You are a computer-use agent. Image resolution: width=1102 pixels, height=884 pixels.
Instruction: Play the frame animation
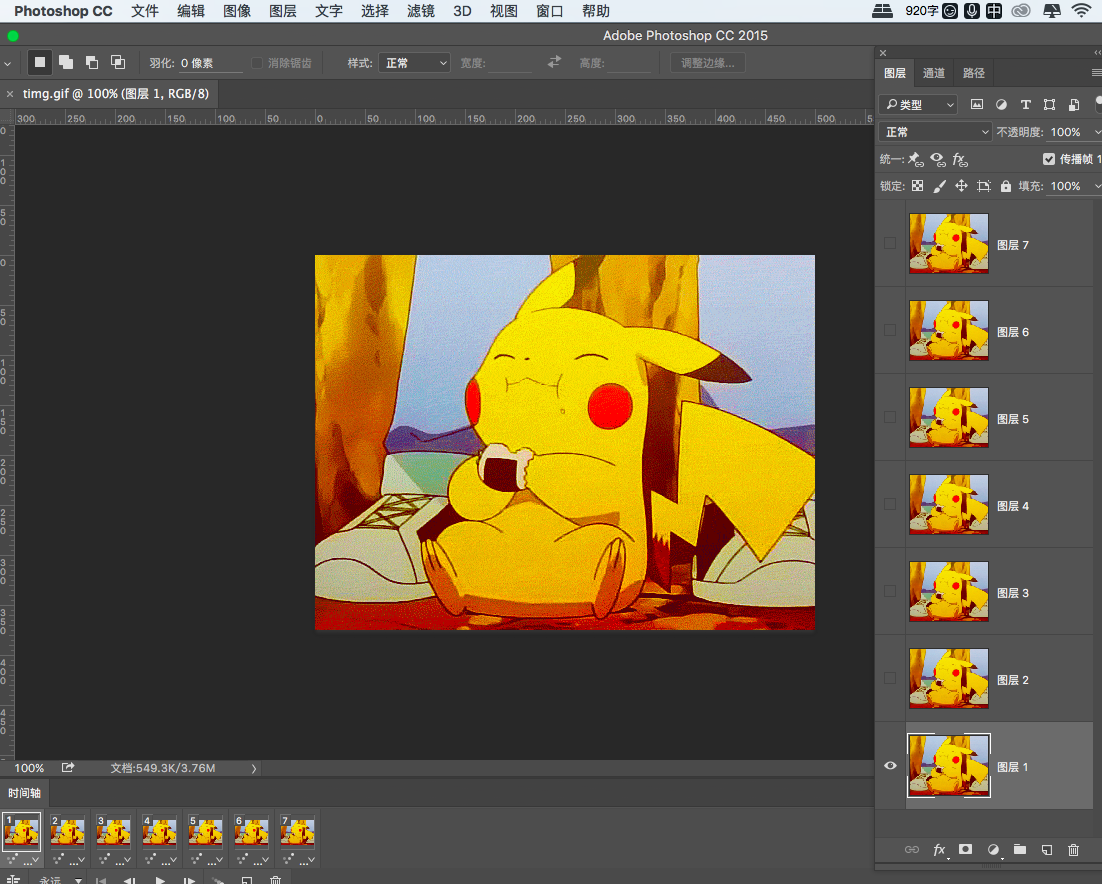pyautogui.click(x=160, y=880)
